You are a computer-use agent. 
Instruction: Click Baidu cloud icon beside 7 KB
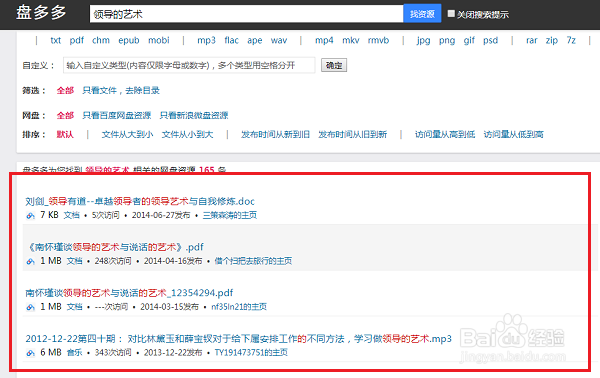(x=30, y=215)
